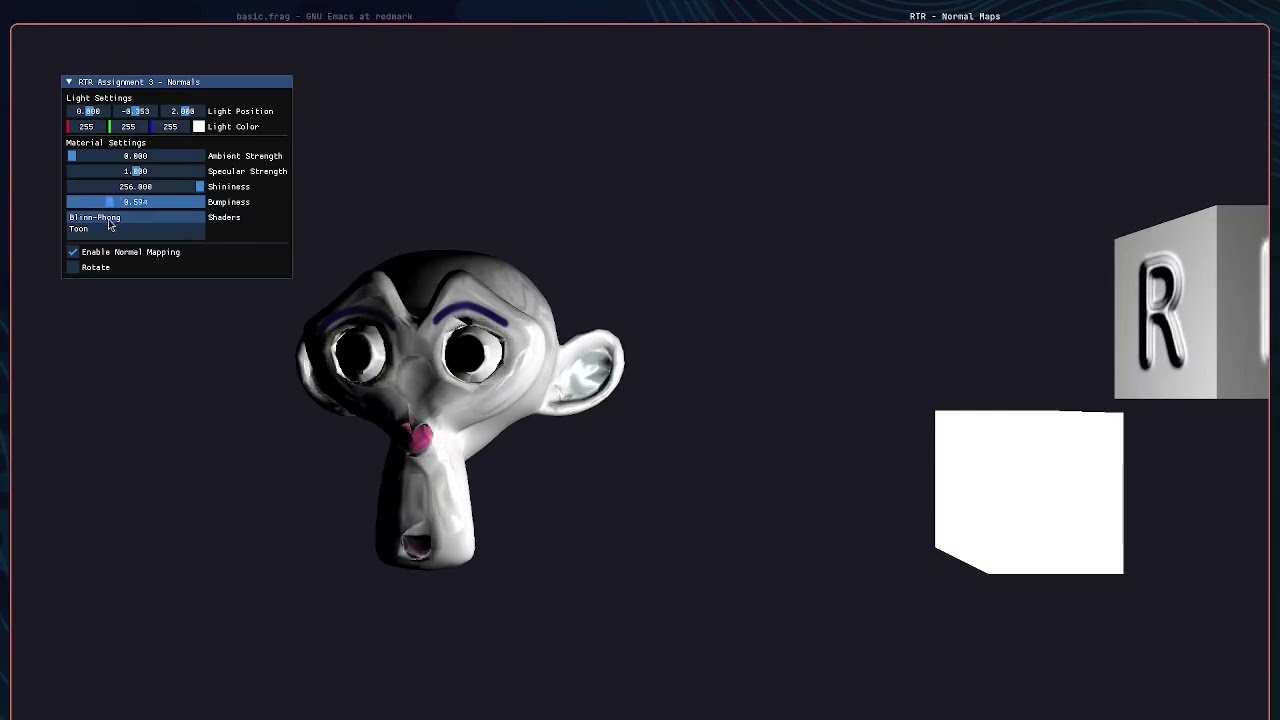
Task: Click the 'Light Position' label
Action: [240, 111]
